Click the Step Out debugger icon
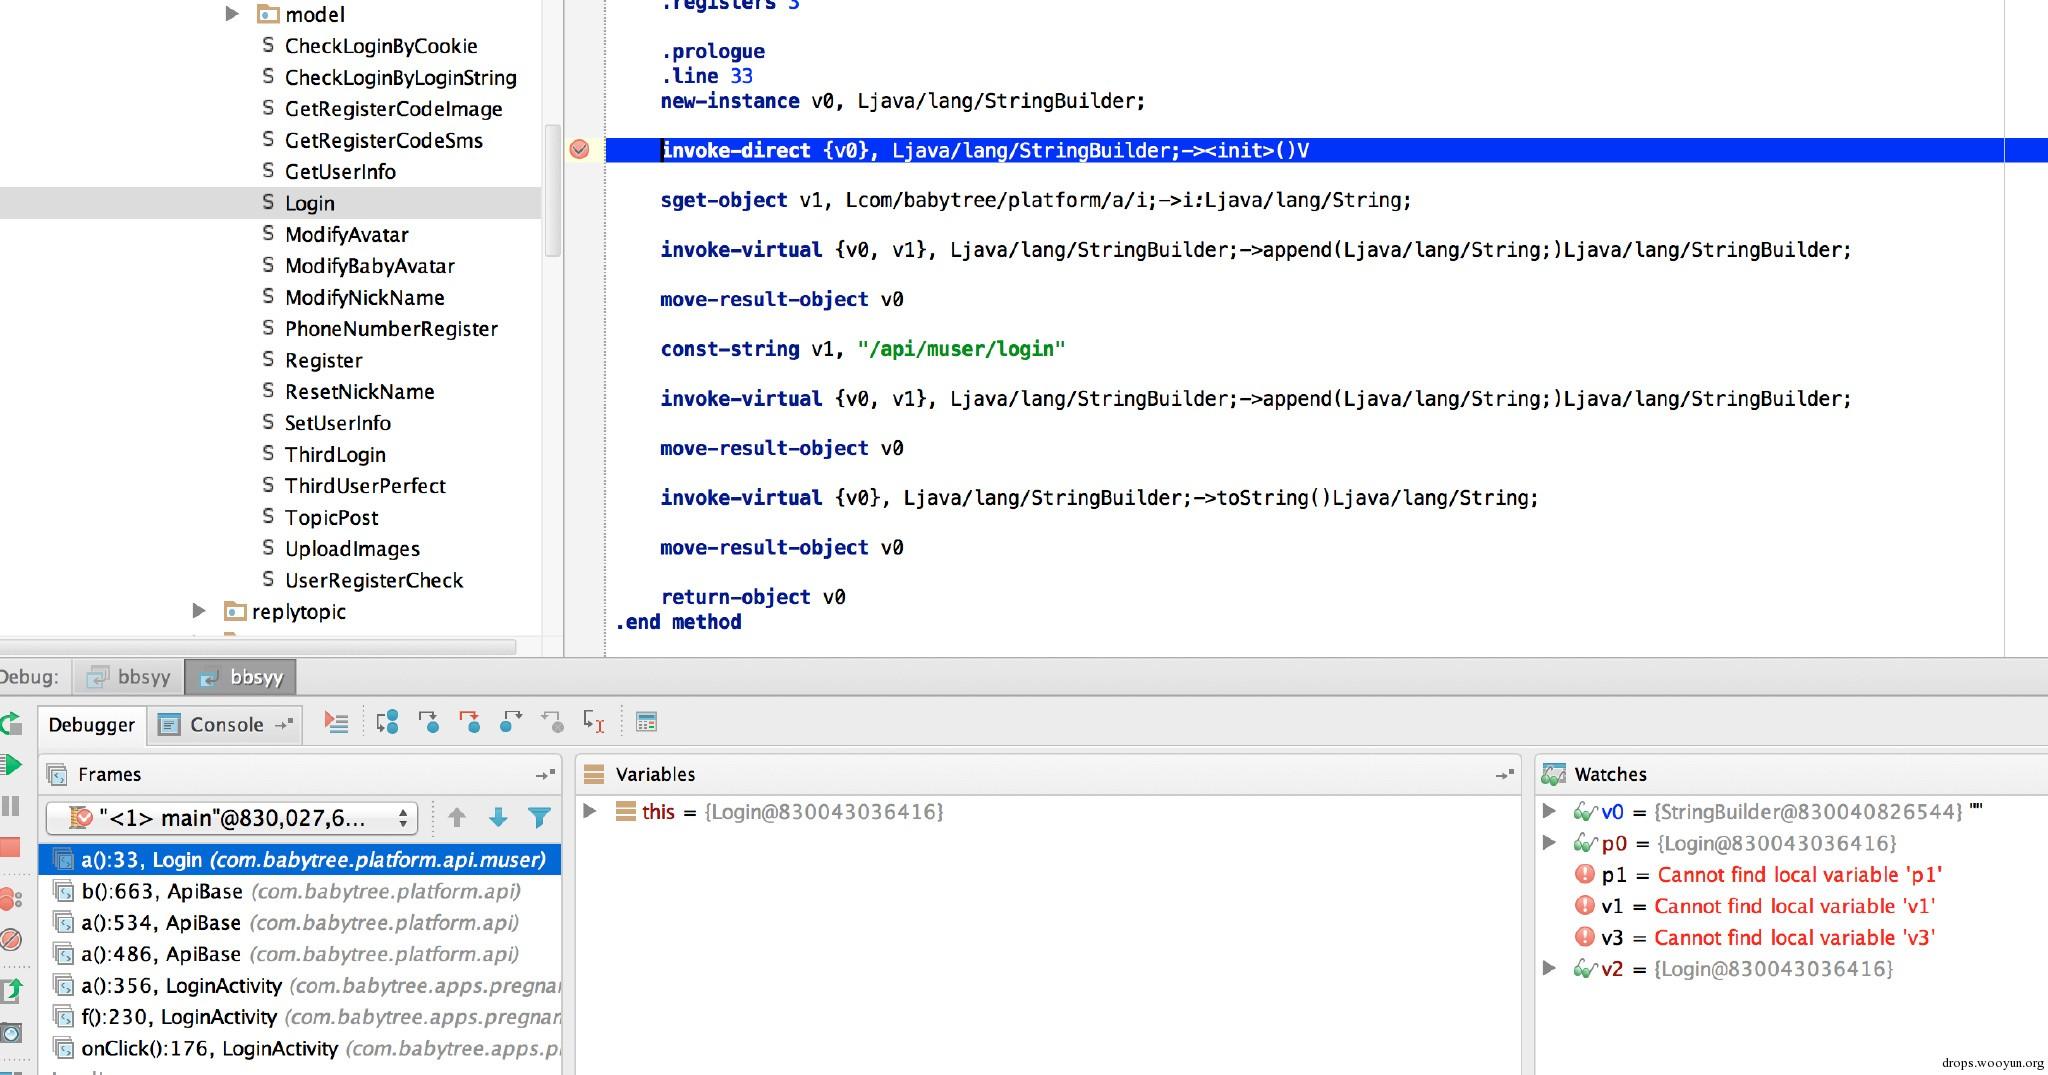Screen dimensions: 2048x1075 tap(510, 722)
